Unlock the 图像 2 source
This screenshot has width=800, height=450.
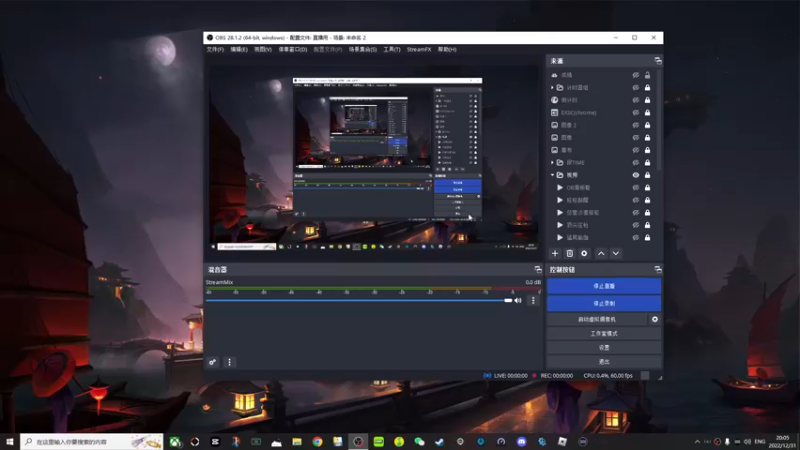[x=647, y=125]
